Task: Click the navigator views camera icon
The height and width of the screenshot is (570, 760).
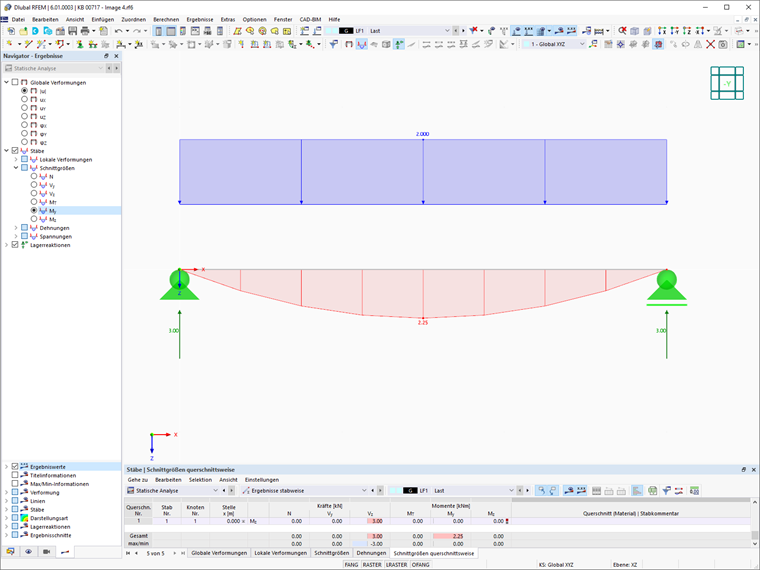Action: click(x=47, y=552)
